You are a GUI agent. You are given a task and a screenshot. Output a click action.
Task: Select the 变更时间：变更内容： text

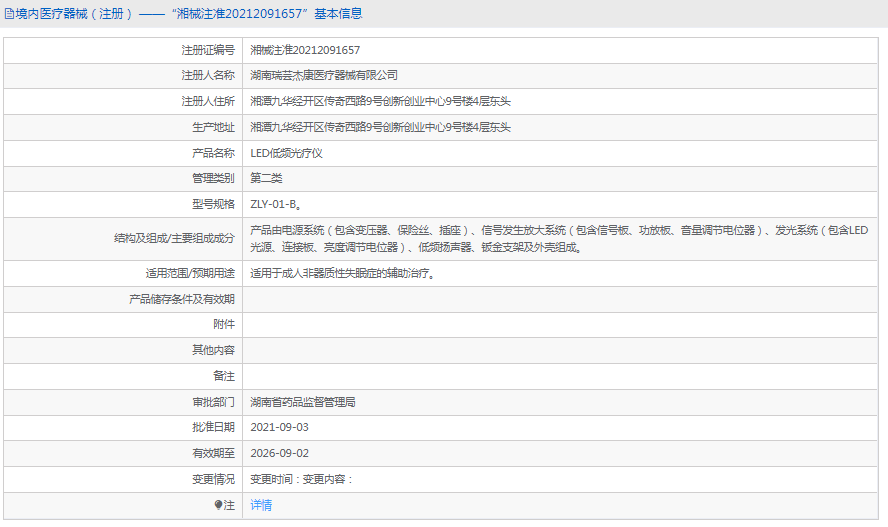[302, 479]
